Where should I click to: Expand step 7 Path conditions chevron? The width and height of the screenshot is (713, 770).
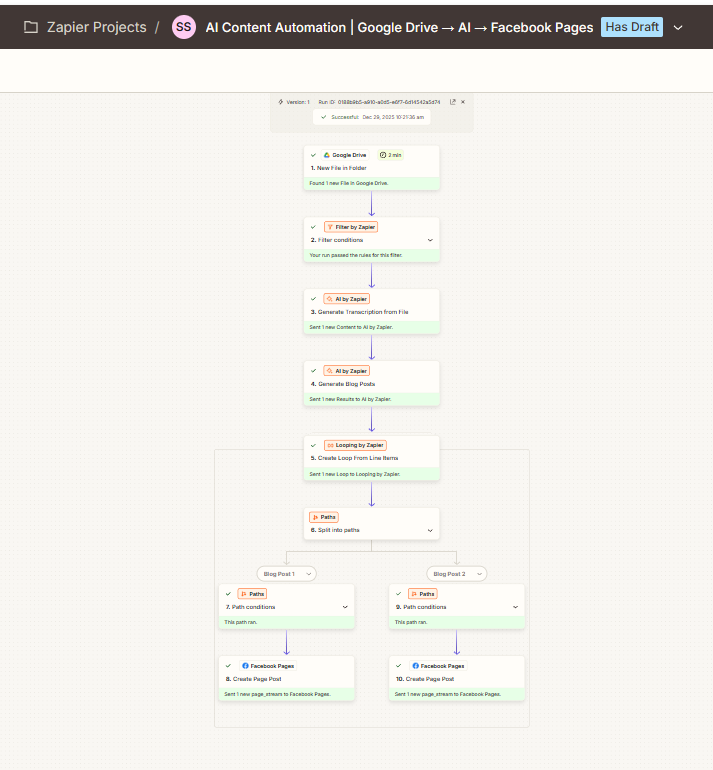345,607
